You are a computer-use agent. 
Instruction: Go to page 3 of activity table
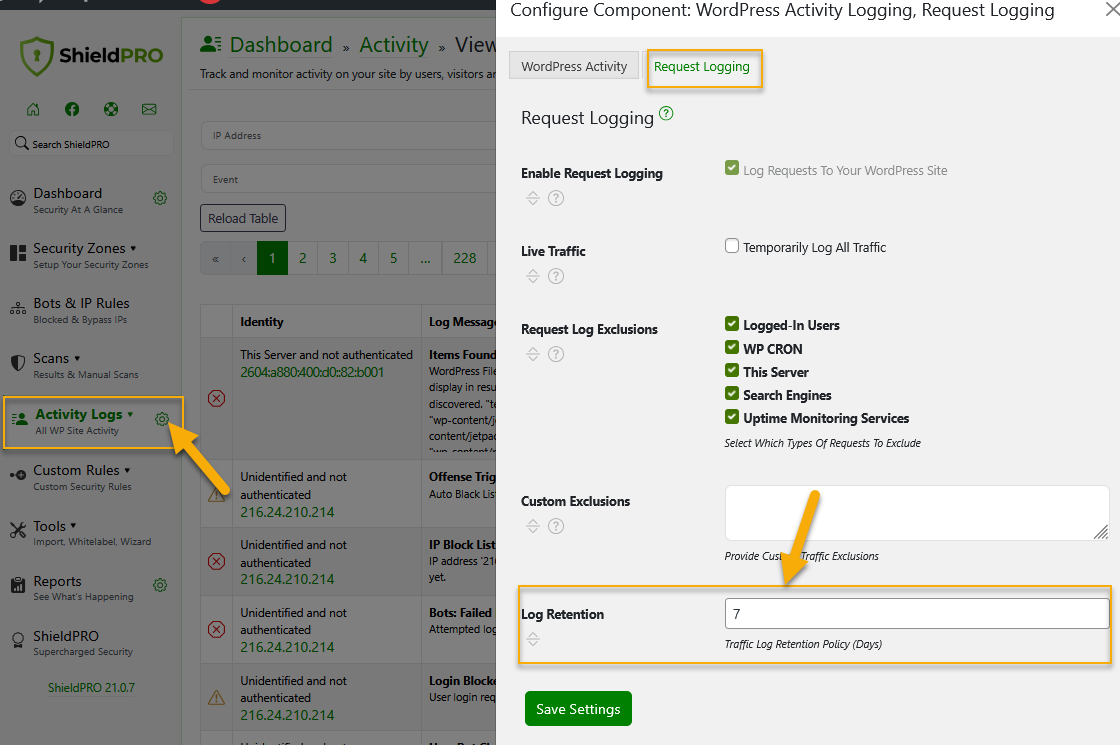pyautogui.click(x=333, y=258)
